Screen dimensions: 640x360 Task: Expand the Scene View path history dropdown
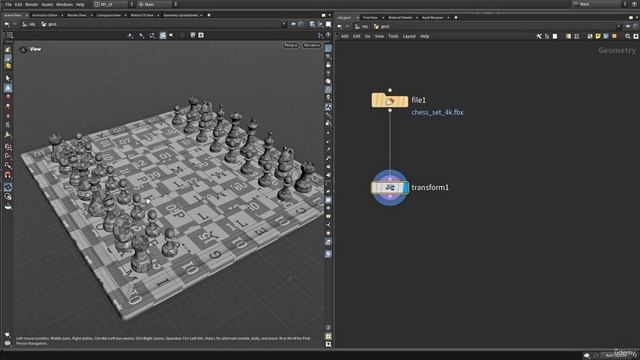point(284,24)
